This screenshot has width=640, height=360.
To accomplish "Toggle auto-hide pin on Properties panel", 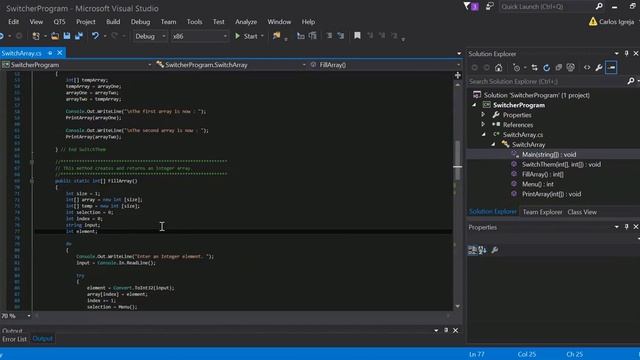I will coord(627,227).
